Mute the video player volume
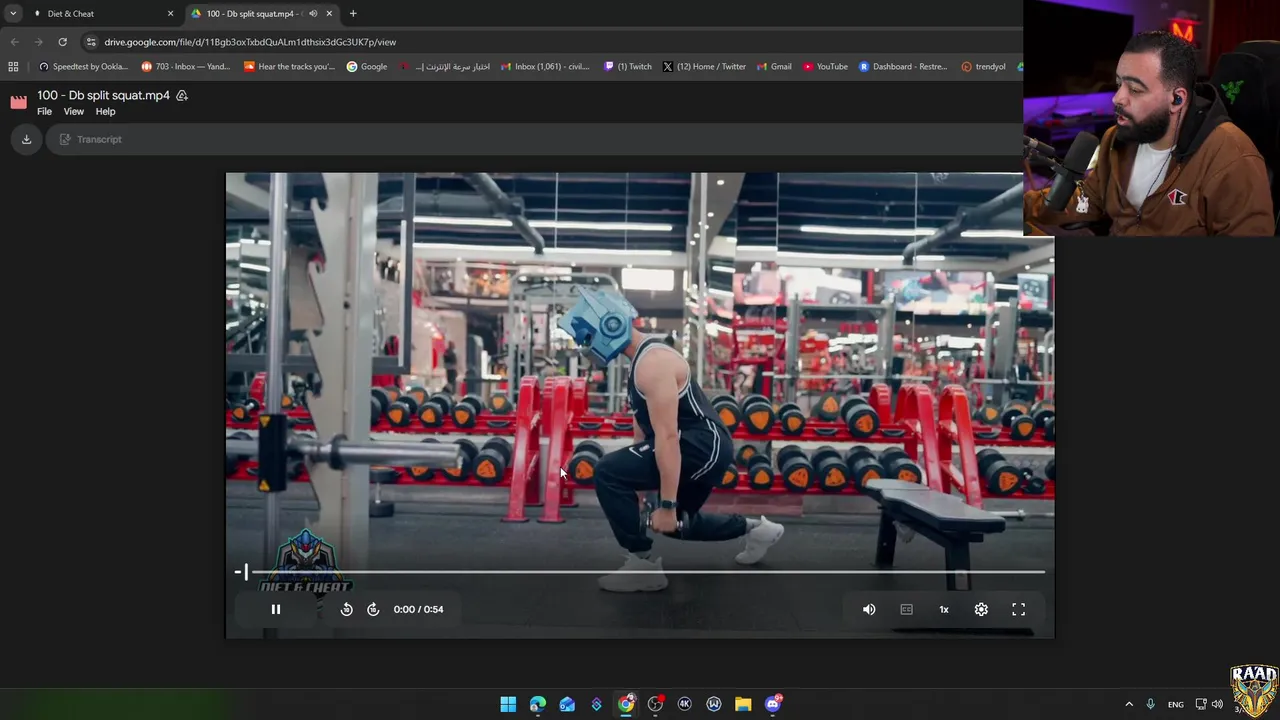This screenshot has width=1280, height=720. [869, 609]
